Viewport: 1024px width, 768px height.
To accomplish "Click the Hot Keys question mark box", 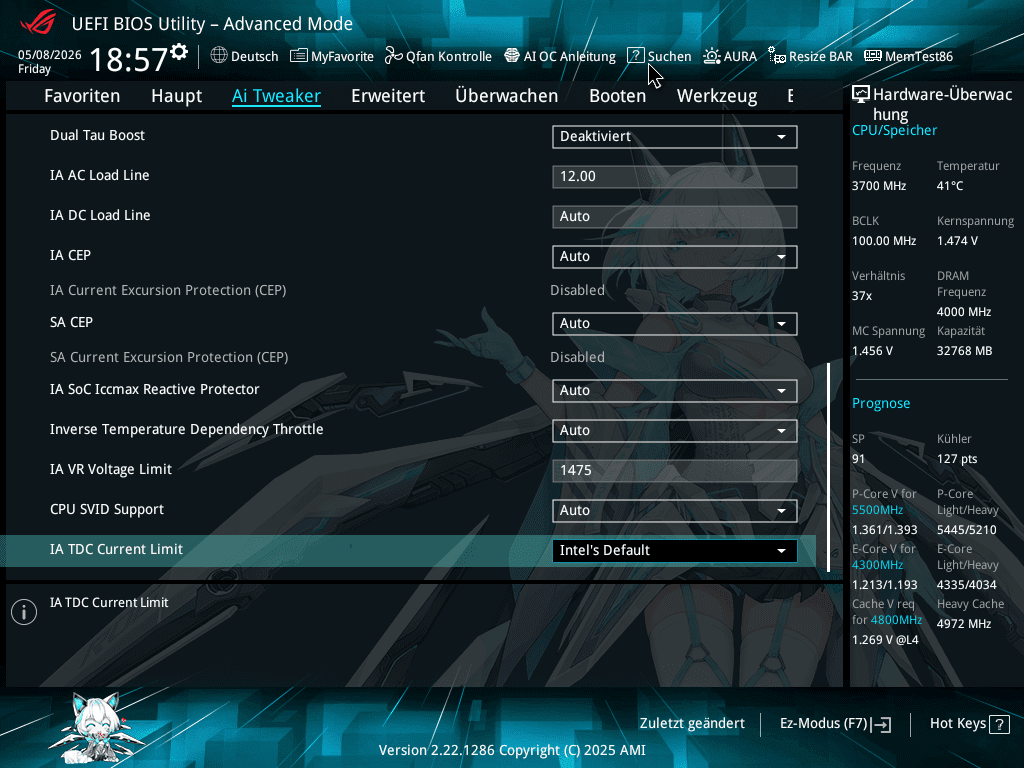I will tap(999, 724).
